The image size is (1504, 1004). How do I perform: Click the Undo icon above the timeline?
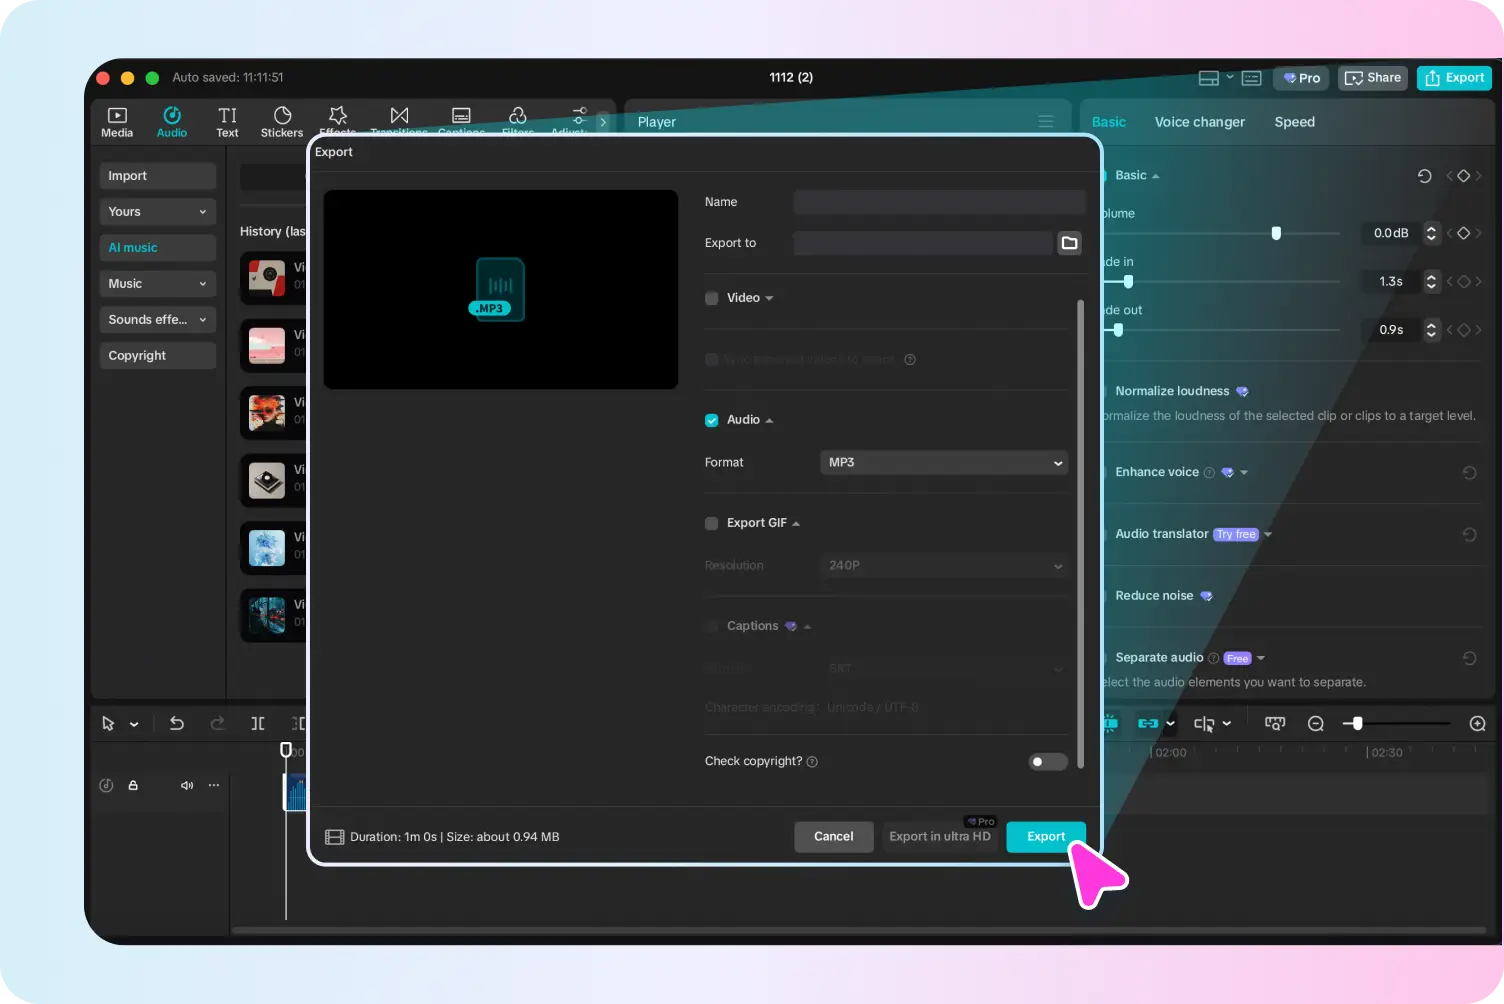177,723
